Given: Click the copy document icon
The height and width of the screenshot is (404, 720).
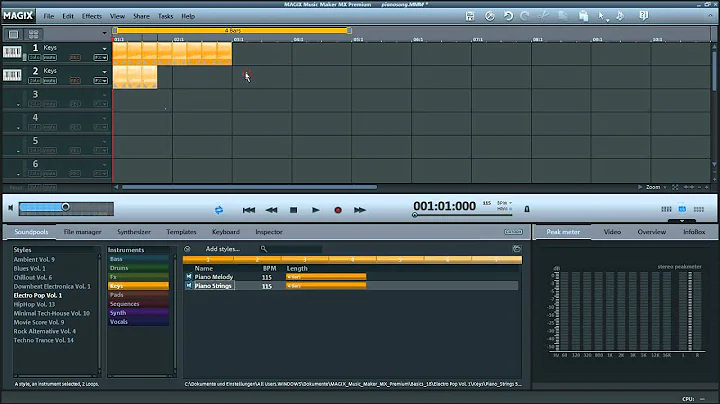Looking at the screenshot, I should [x=563, y=16].
